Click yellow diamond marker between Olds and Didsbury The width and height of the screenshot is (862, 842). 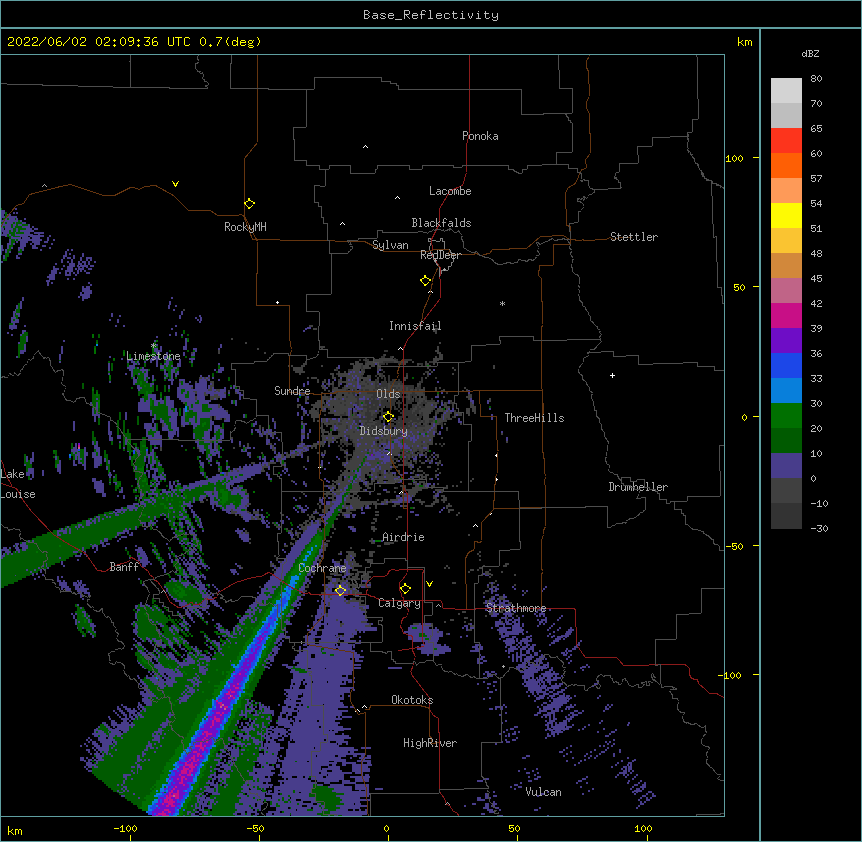click(x=388, y=417)
